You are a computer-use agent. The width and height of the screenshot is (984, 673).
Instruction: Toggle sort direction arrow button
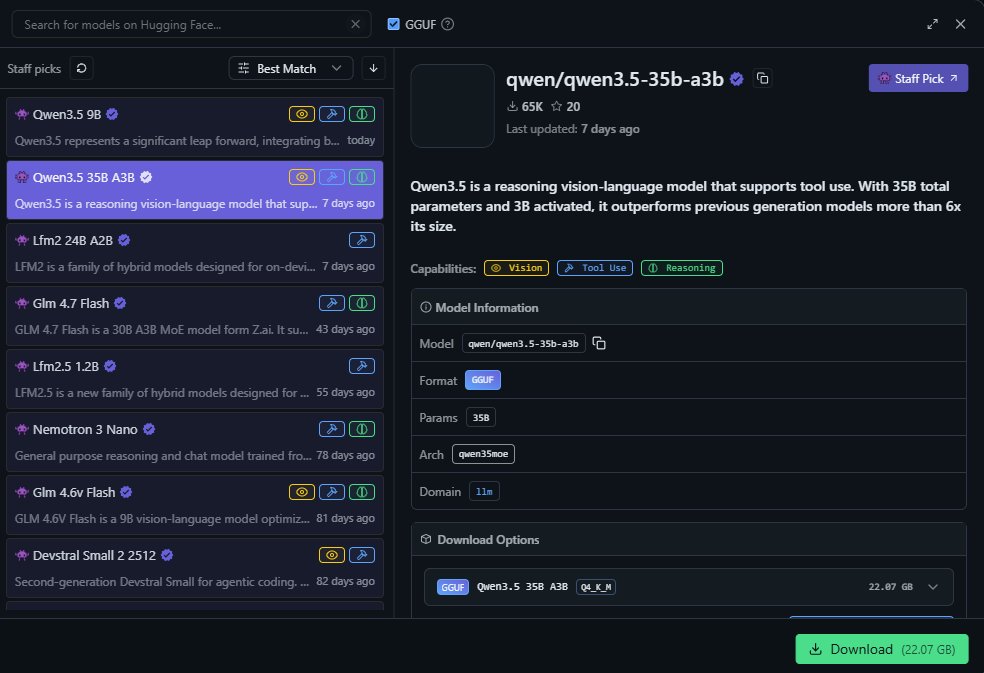tap(373, 68)
